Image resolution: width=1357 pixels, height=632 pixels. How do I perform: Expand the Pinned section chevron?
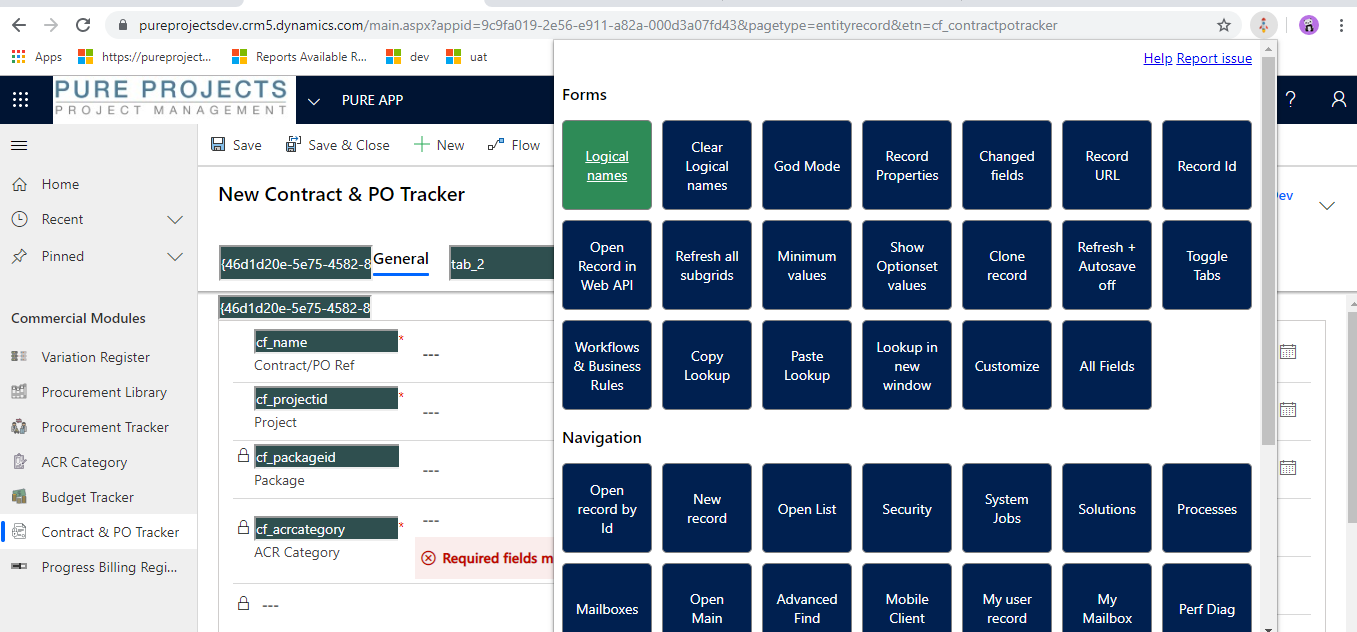pyautogui.click(x=175, y=256)
